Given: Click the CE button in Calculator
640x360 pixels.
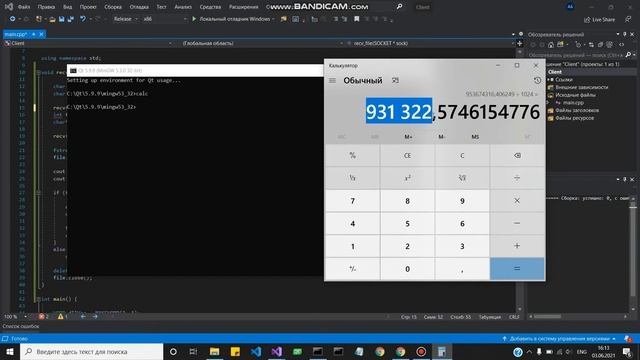Looking at the screenshot, I should click(x=407, y=156).
